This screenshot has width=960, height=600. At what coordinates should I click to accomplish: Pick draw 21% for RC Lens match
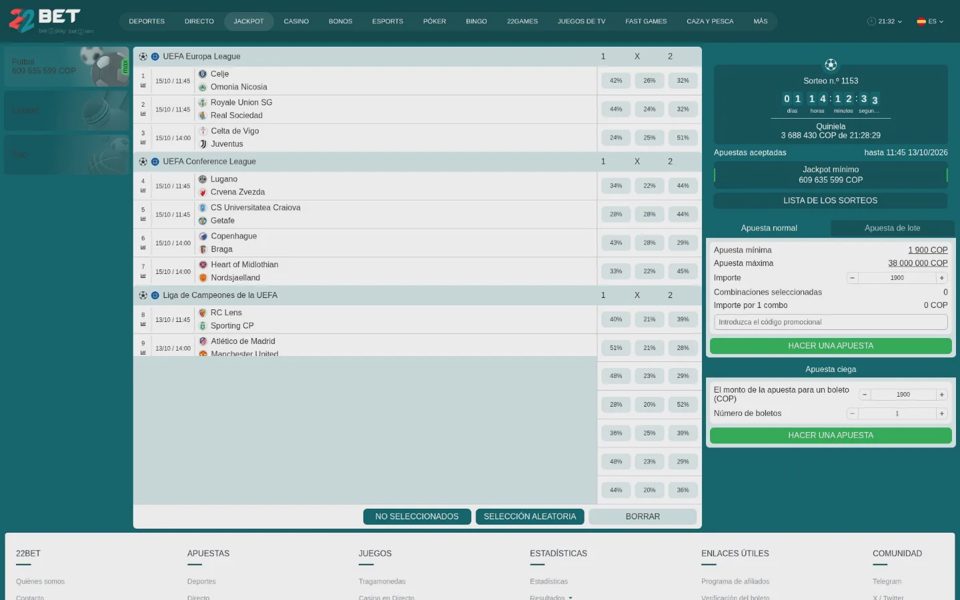pyautogui.click(x=649, y=319)
